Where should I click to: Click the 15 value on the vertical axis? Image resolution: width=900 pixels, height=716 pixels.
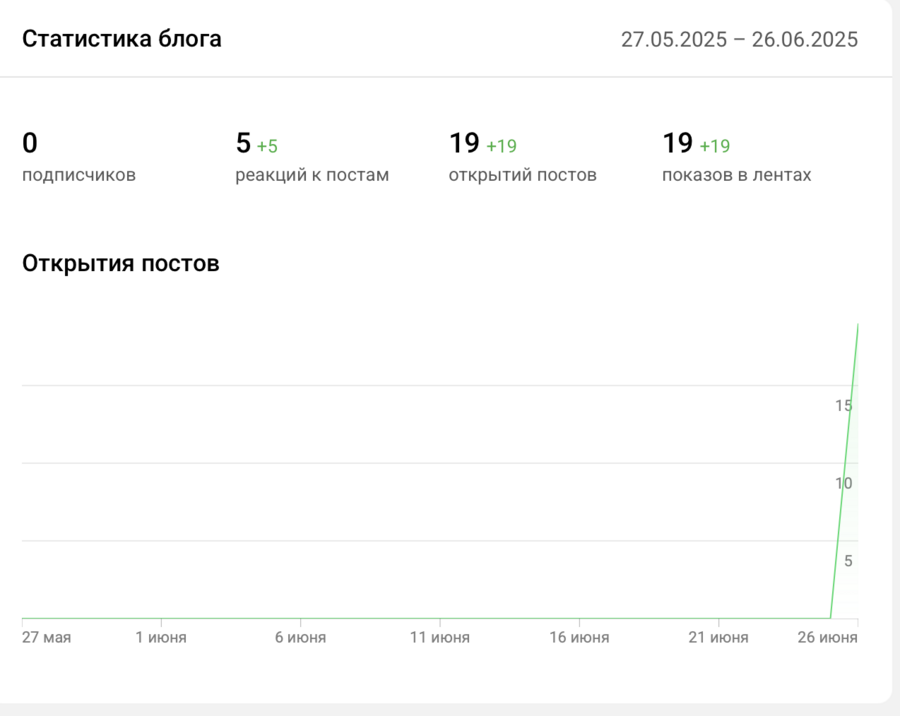(844, 405)
